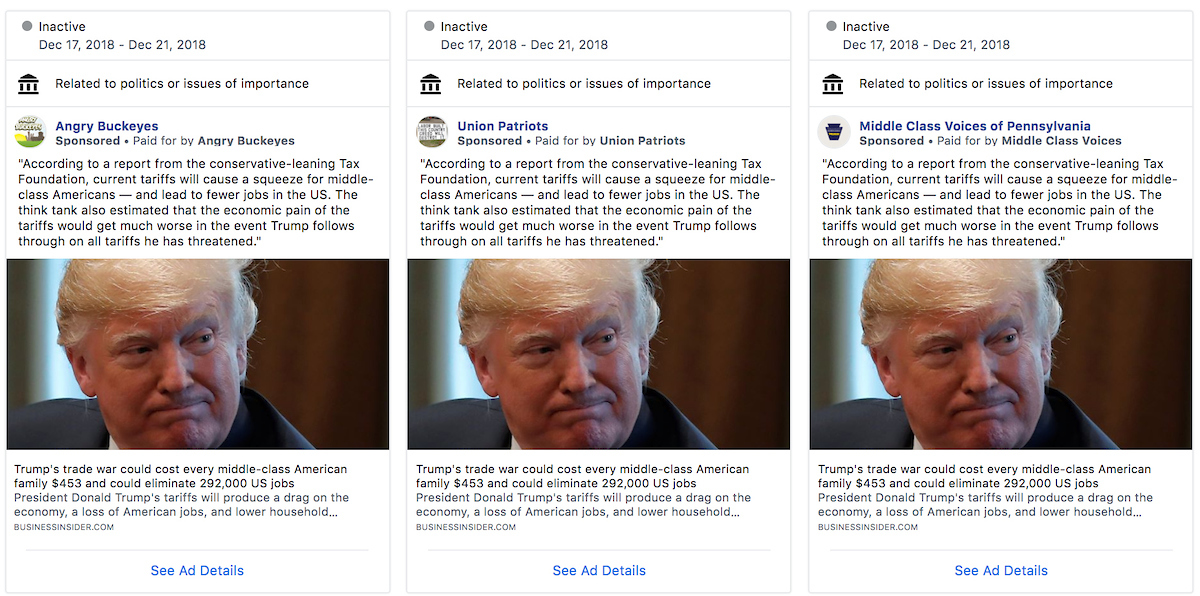Click the politics building icon in Union Patriots card
Image resolution: width=1200 pixels, height=596 pixels.
[x=431, y=84]
